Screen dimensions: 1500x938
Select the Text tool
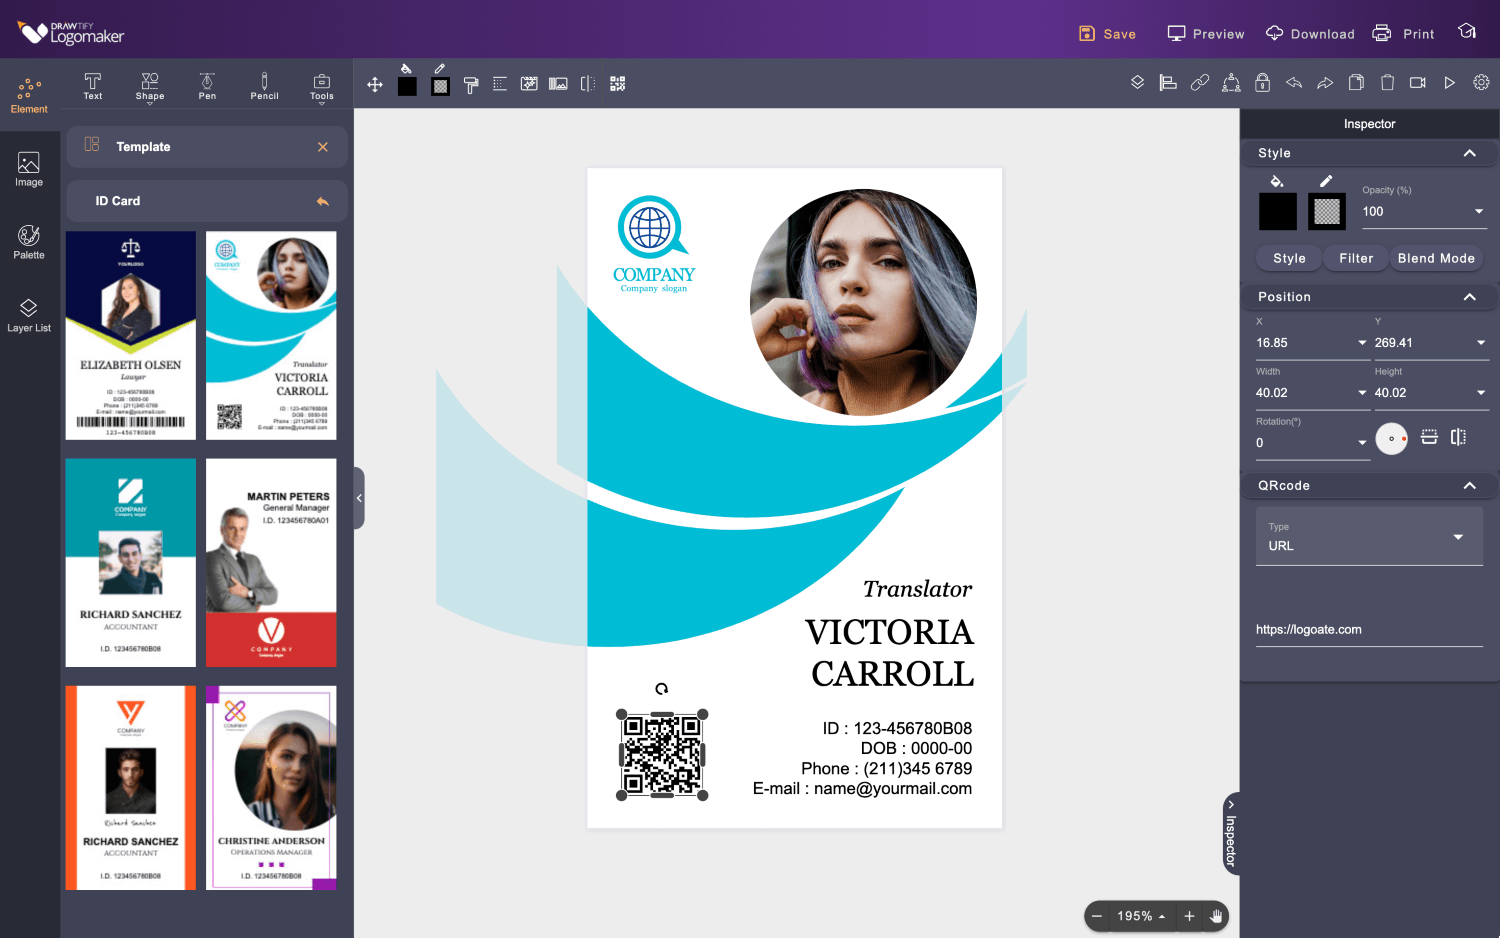92,86
